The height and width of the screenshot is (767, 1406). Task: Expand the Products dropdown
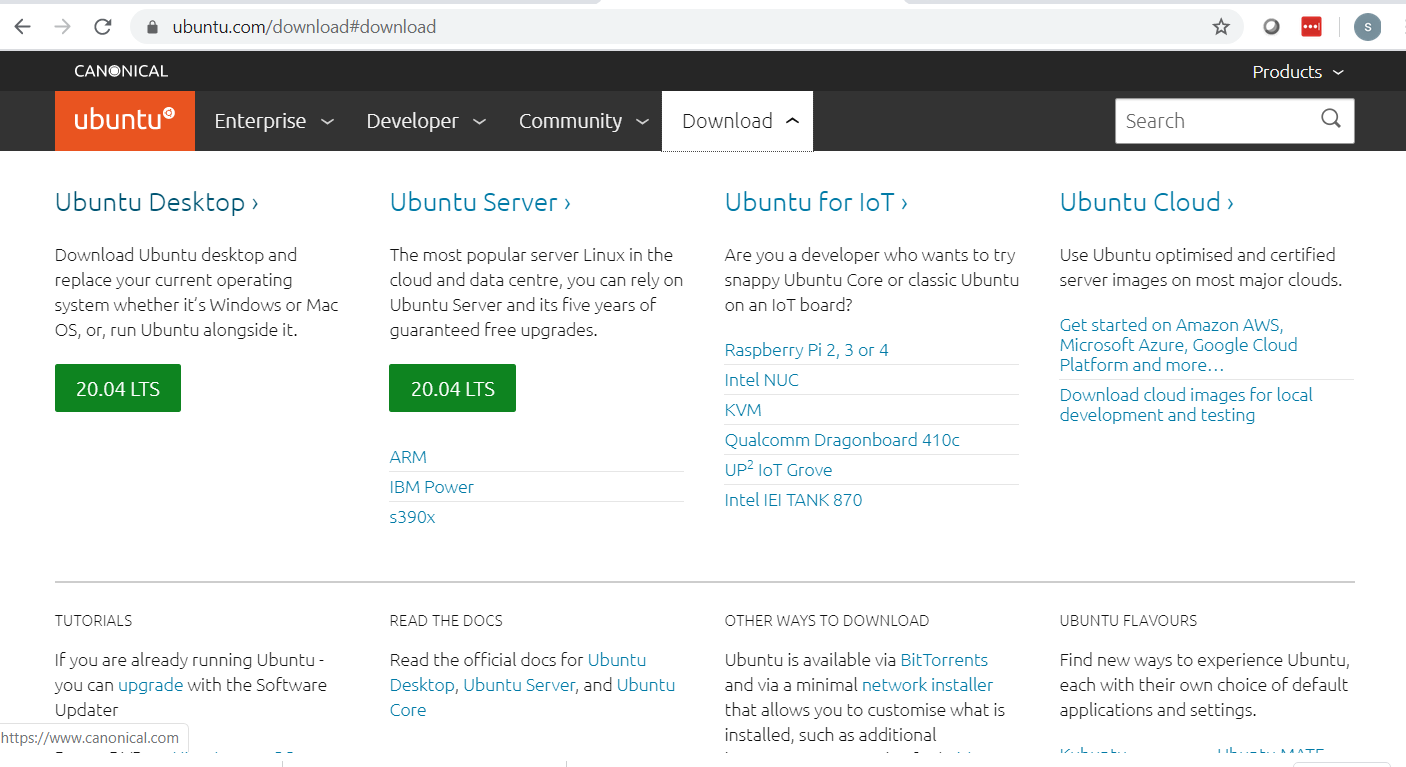pos(1297,72)
